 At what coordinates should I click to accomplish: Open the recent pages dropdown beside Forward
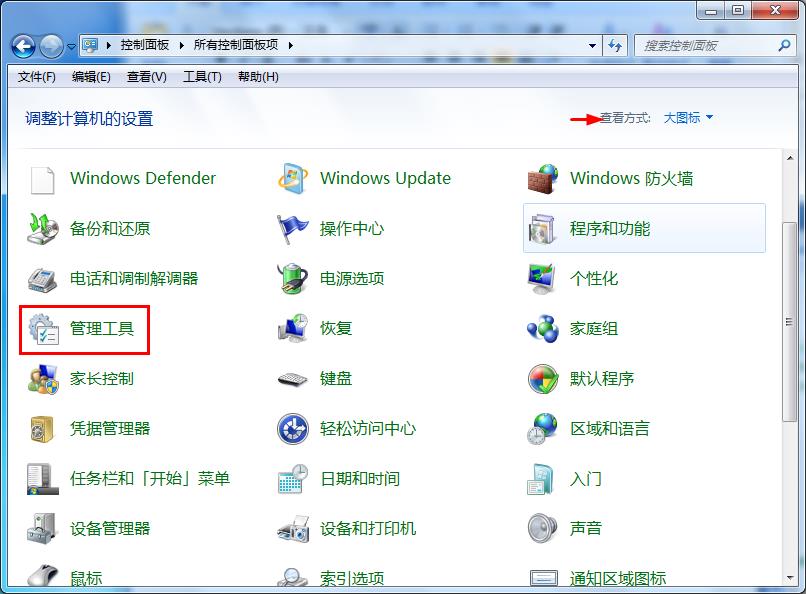click(x=71, y=47)
